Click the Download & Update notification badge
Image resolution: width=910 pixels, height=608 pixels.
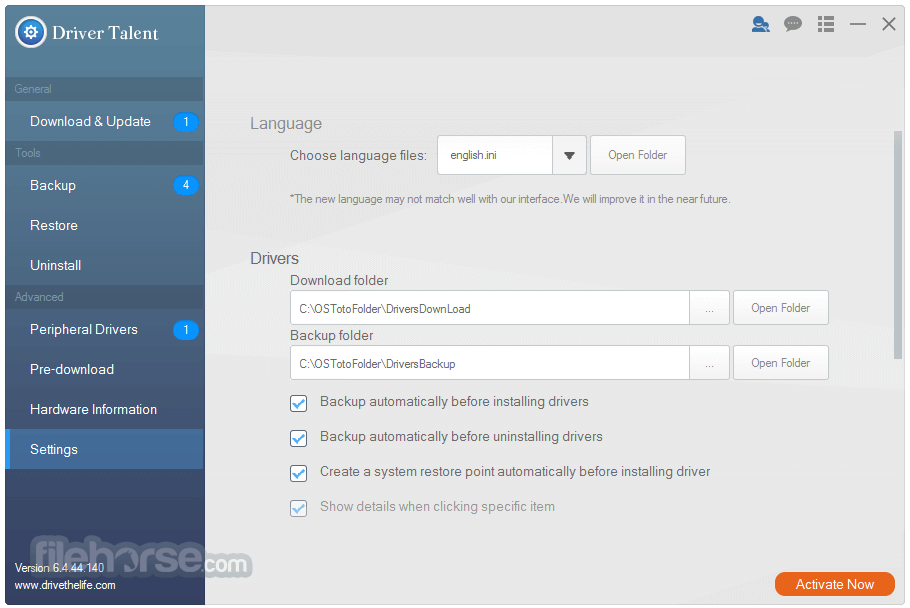[186, 121]
